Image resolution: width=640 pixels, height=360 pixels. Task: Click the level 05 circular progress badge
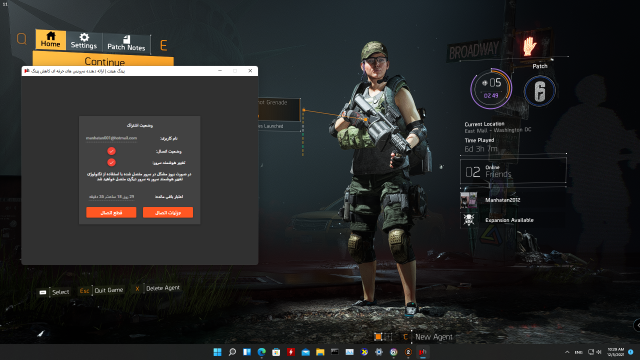tap(491, 89)
